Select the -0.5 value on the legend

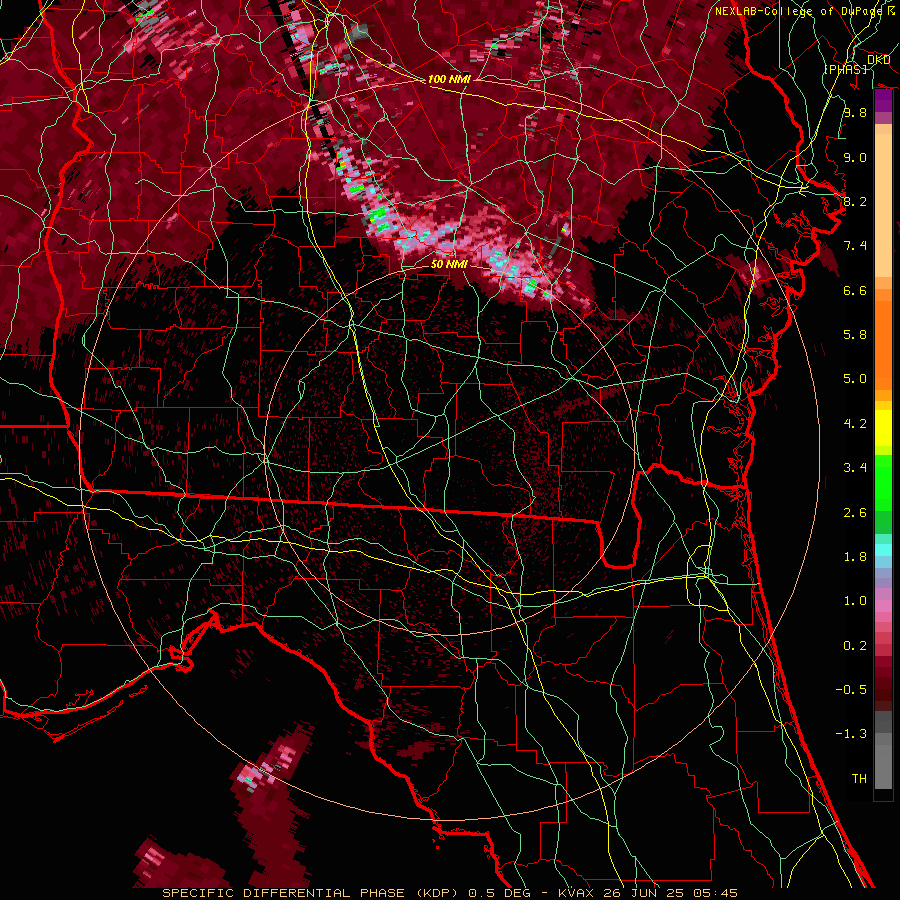851,690
